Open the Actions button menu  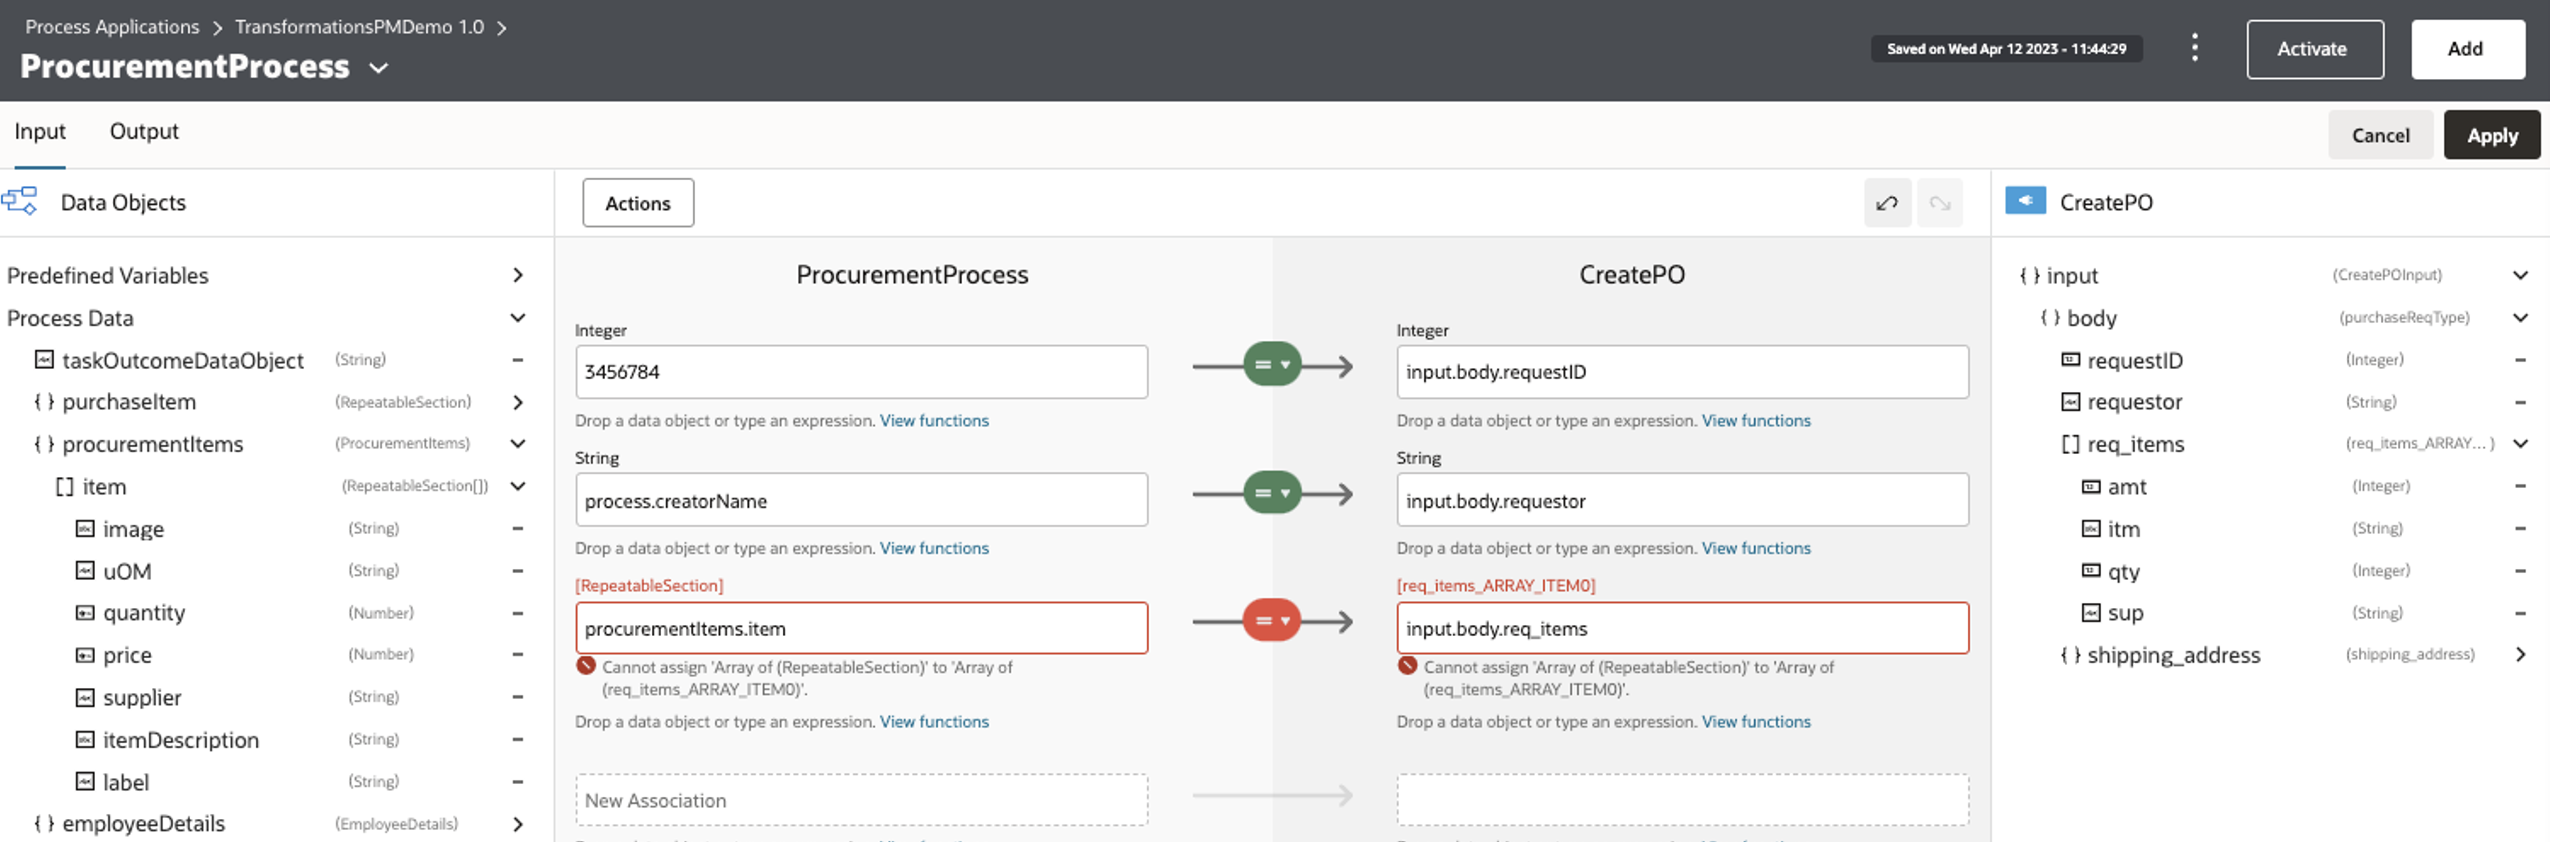638,203
